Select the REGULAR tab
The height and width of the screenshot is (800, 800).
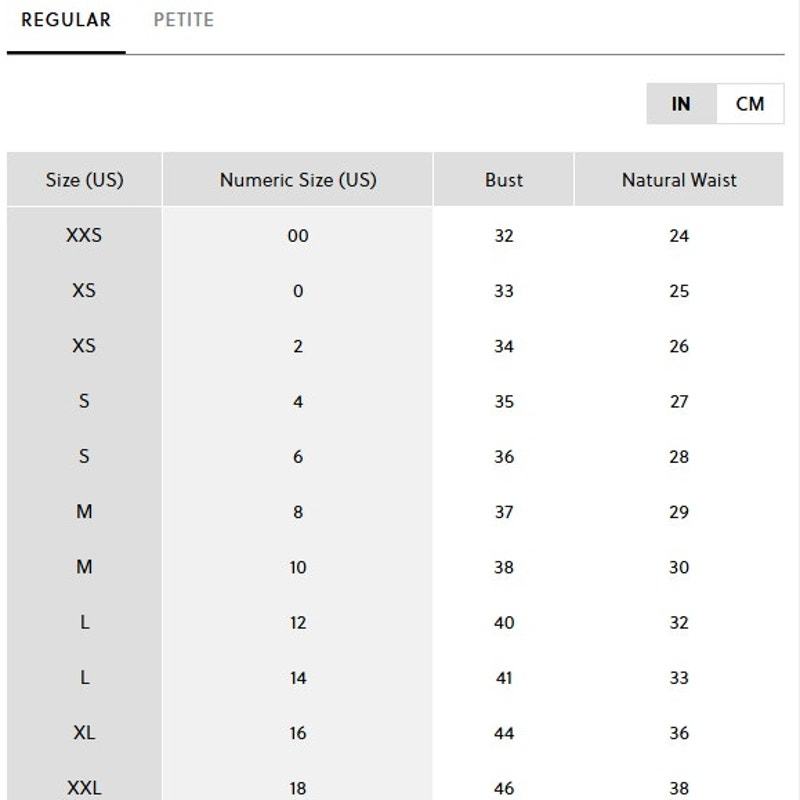[66, 20]
